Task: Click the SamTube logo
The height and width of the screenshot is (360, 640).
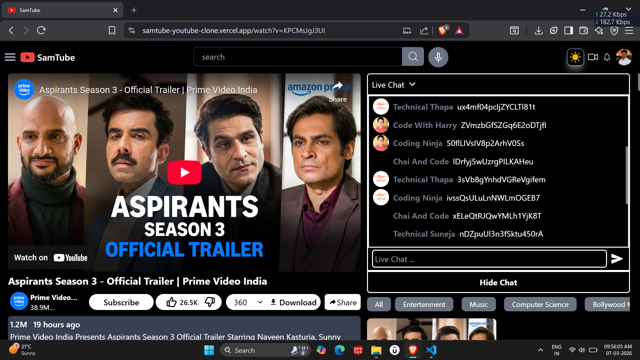Action: [48, 57]
